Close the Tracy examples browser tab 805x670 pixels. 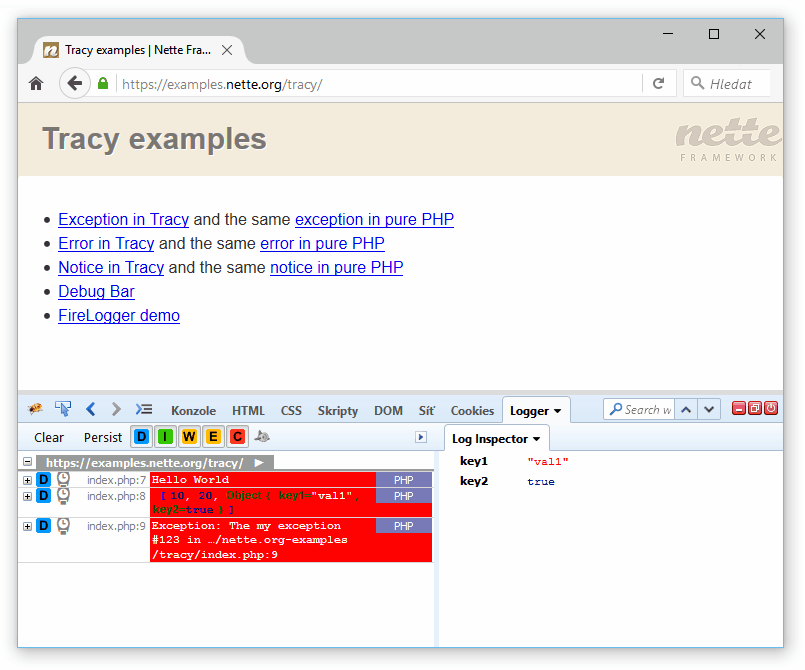(x=227, y=50)
